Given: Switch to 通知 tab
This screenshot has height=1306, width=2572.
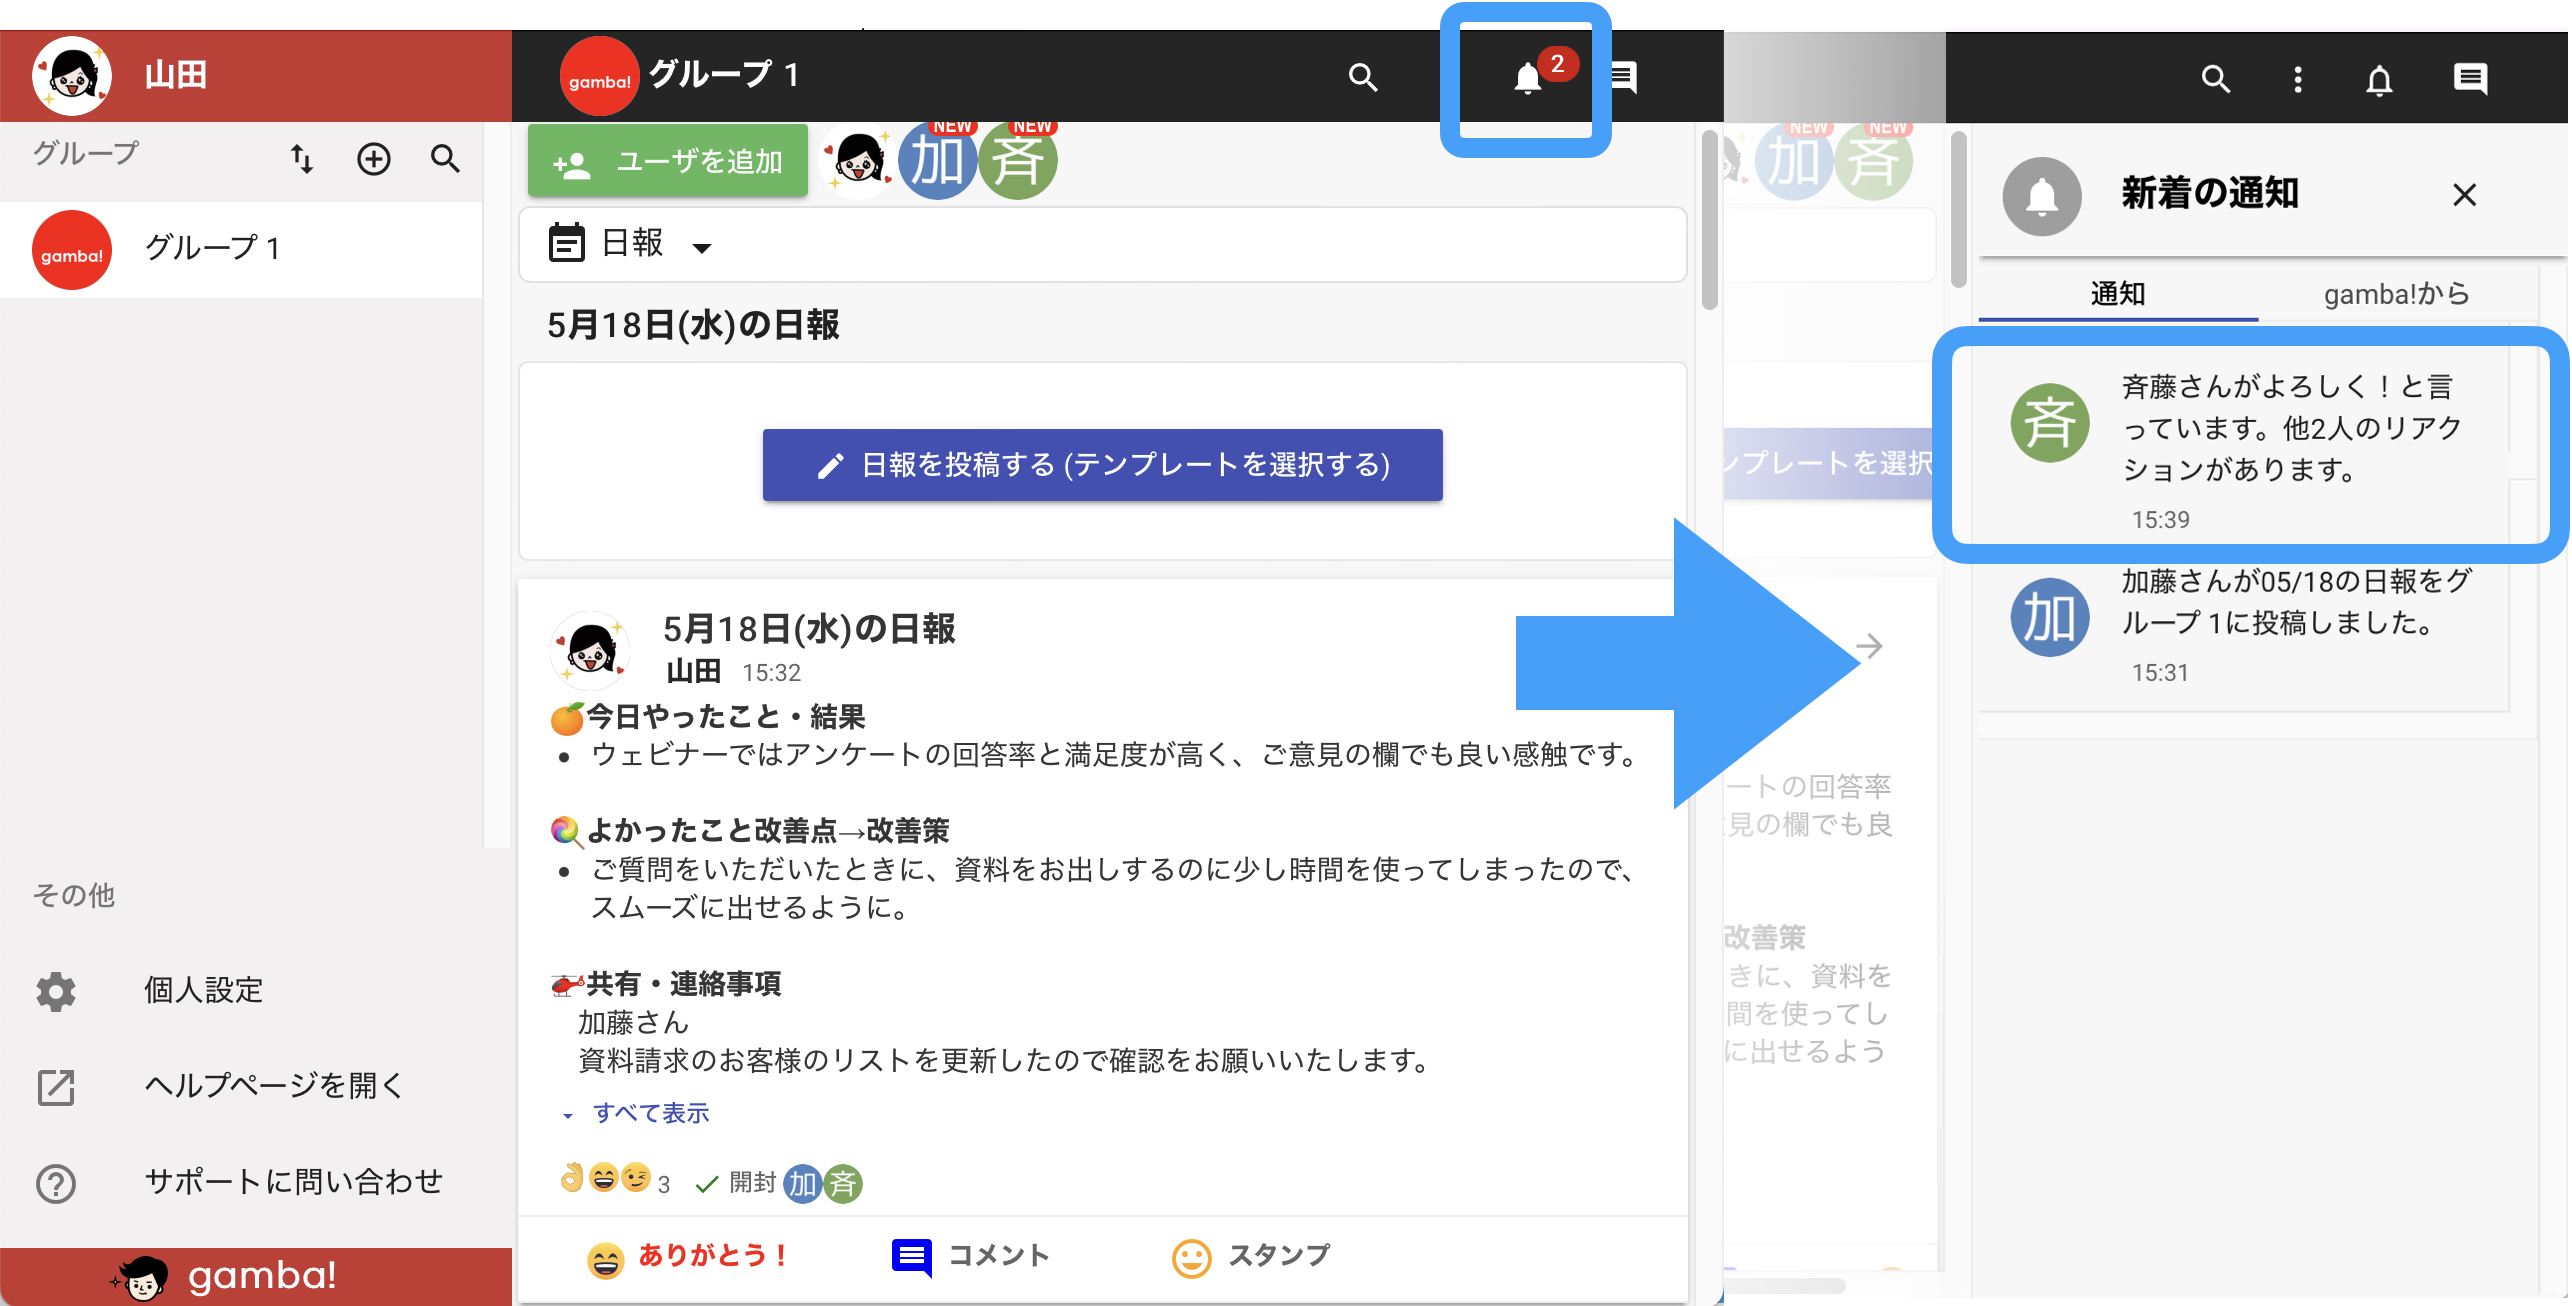Looking at the screenshot, I should coord(2118,294).
